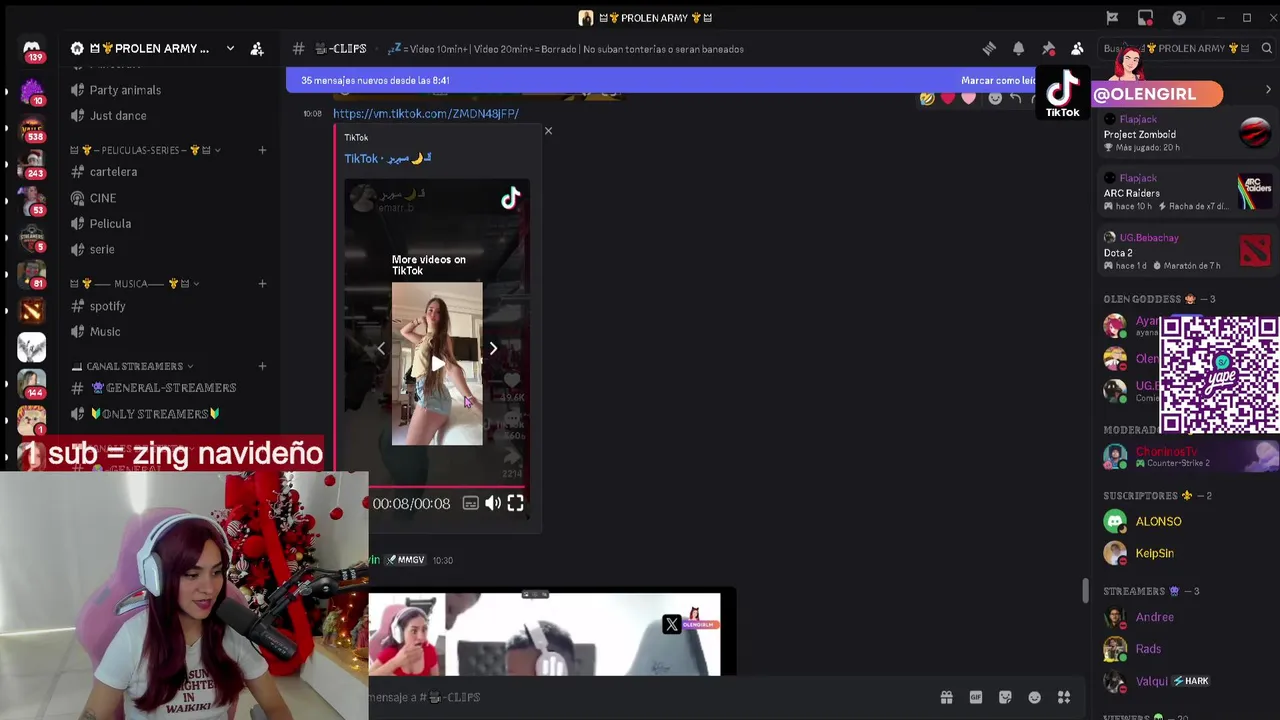The height and width of the screenshot is (720, 1280).
Task: Toggle captions on TikTok video player
Action: (470, 504)
